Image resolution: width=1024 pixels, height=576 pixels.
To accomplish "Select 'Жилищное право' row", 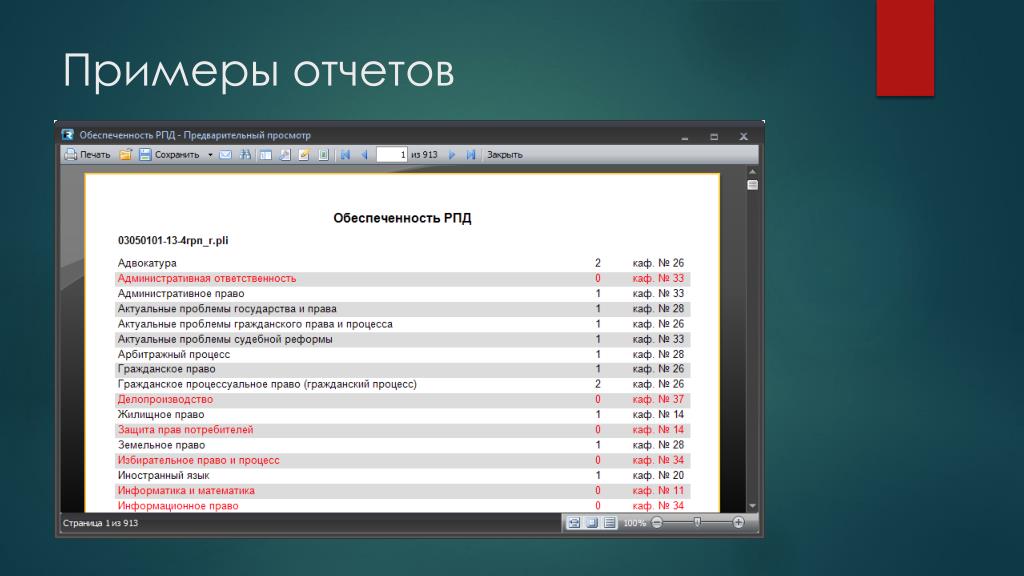I will [402, 415].
